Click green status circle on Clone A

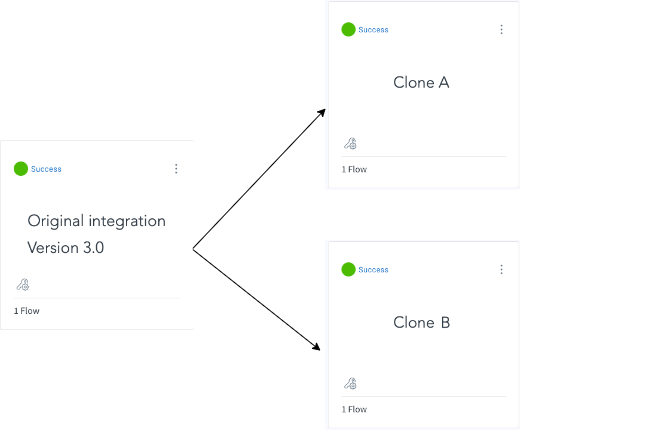click(x=349, y=29)
